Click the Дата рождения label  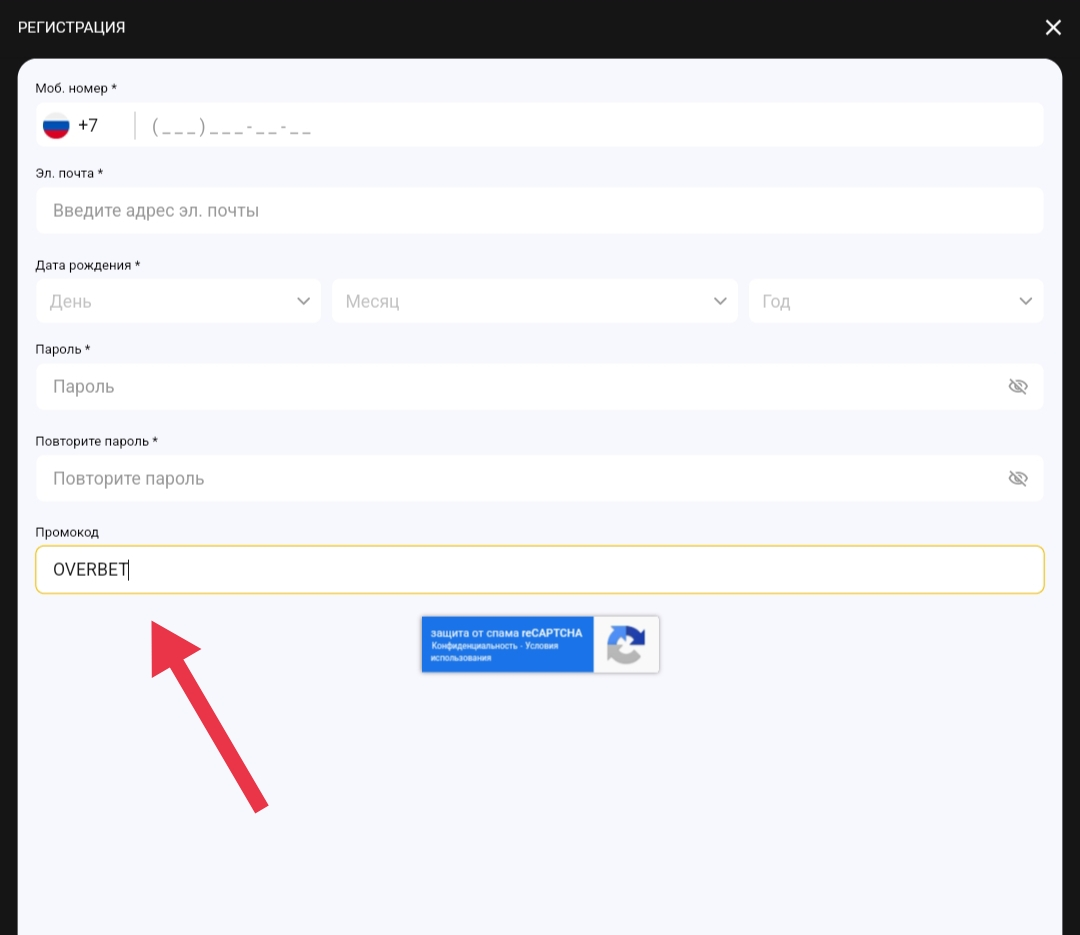point(87,265)
